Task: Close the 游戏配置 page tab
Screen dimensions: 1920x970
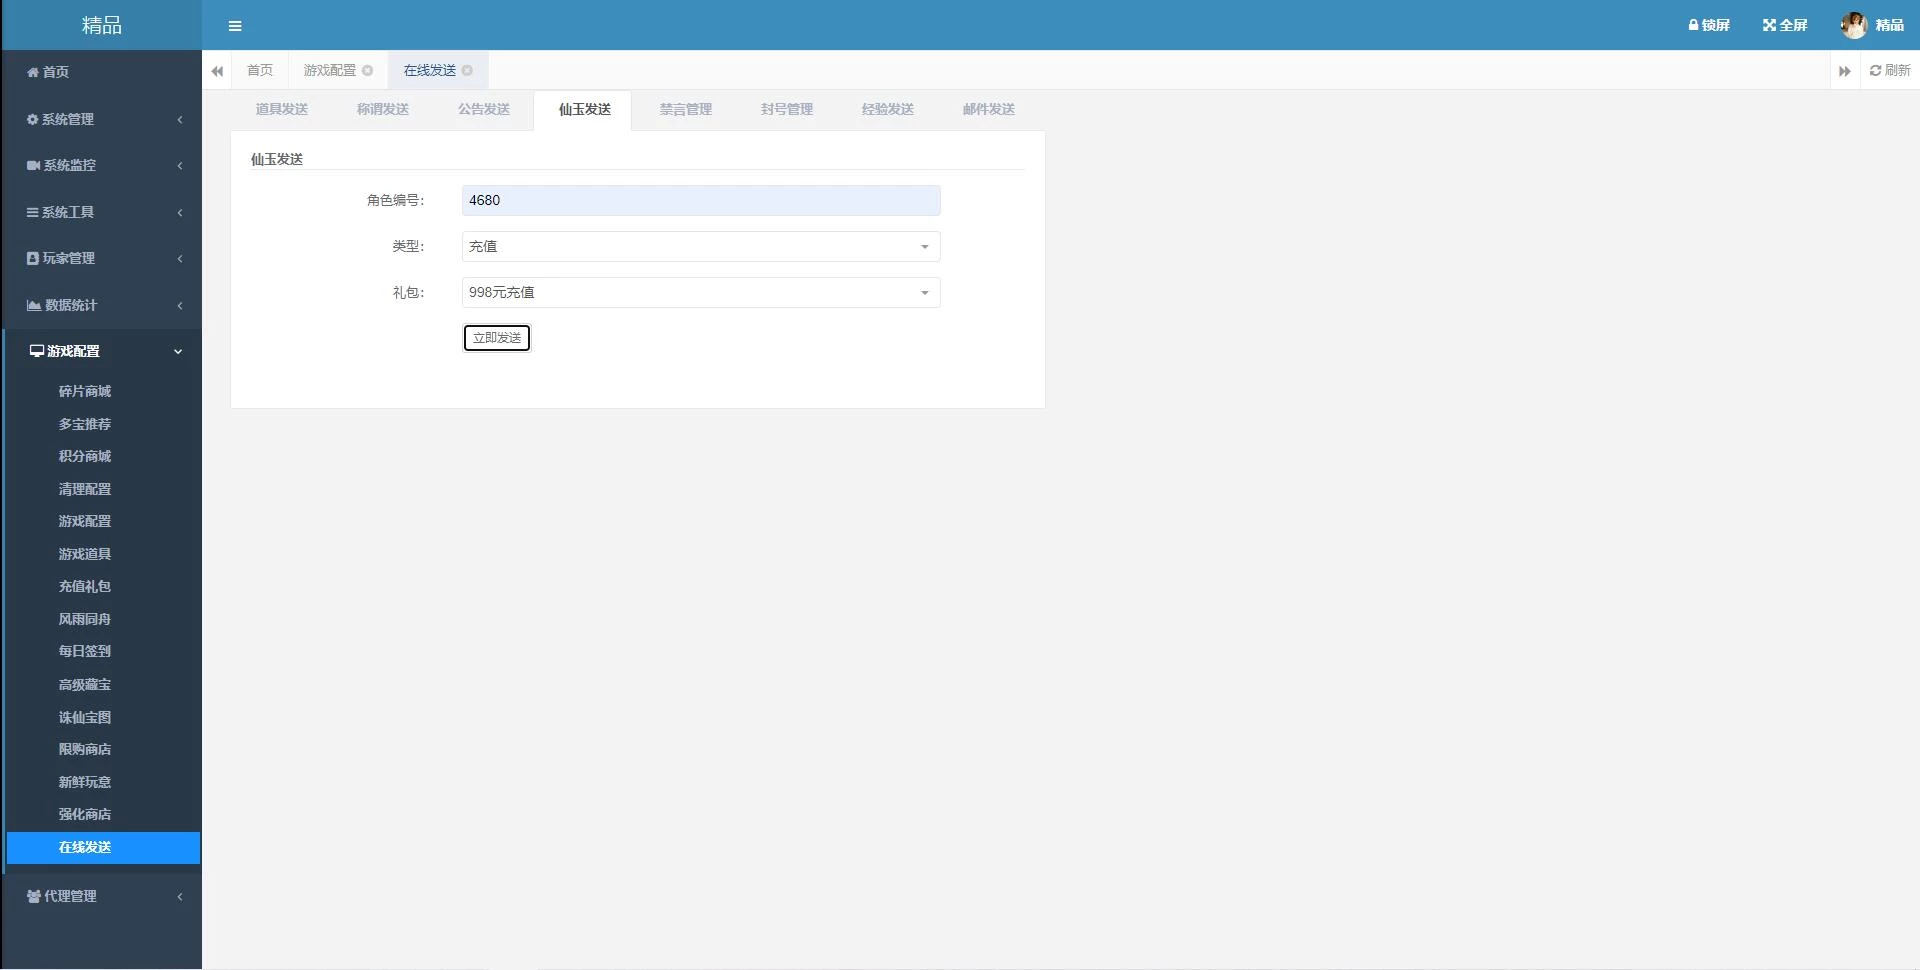Action: coord(368,71)
